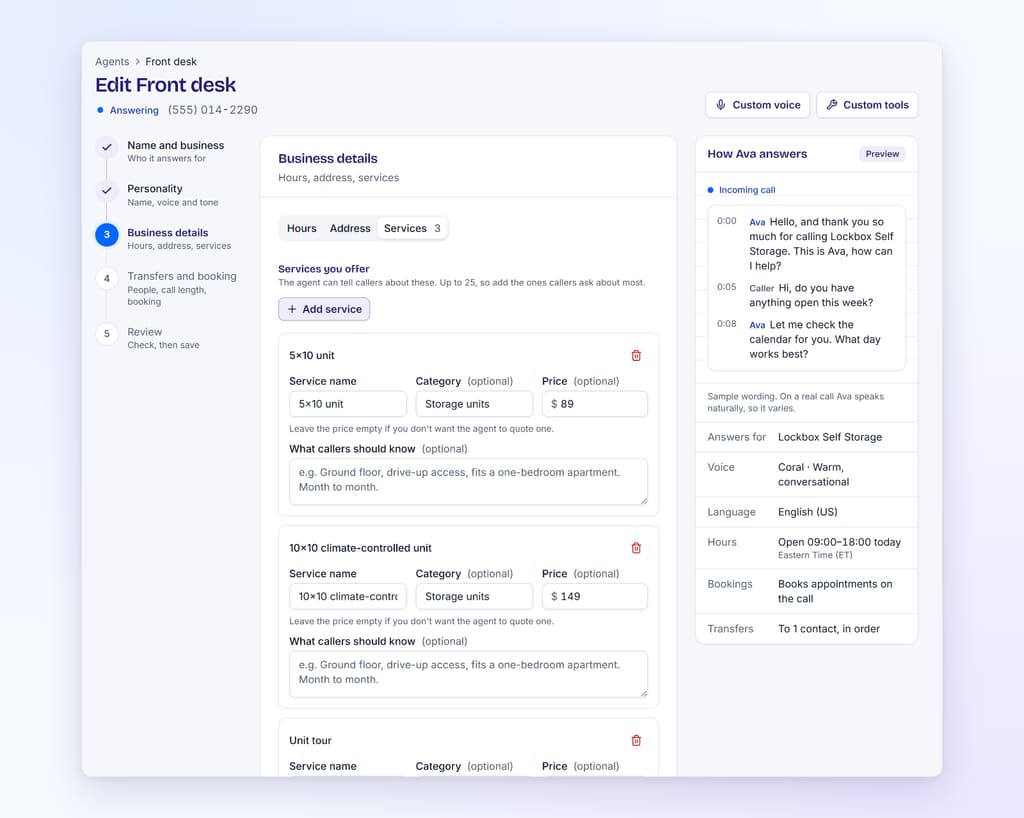
Task: Click the 5×10 unit callers notes textarea
Action: click(x=468, y=481)
